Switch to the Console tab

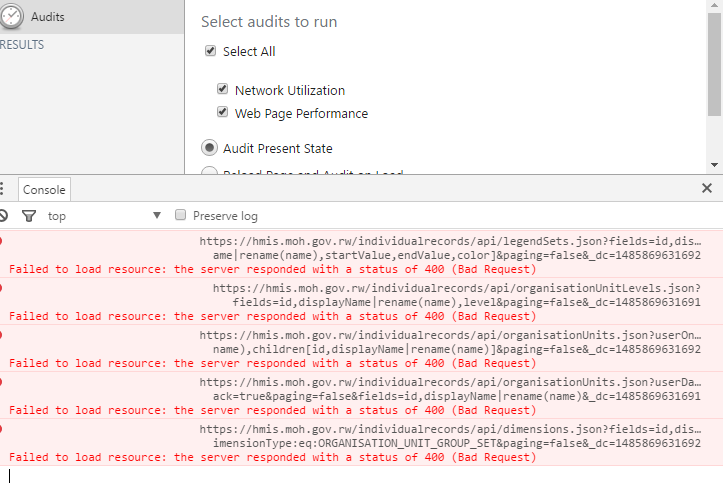coord(44,189)
